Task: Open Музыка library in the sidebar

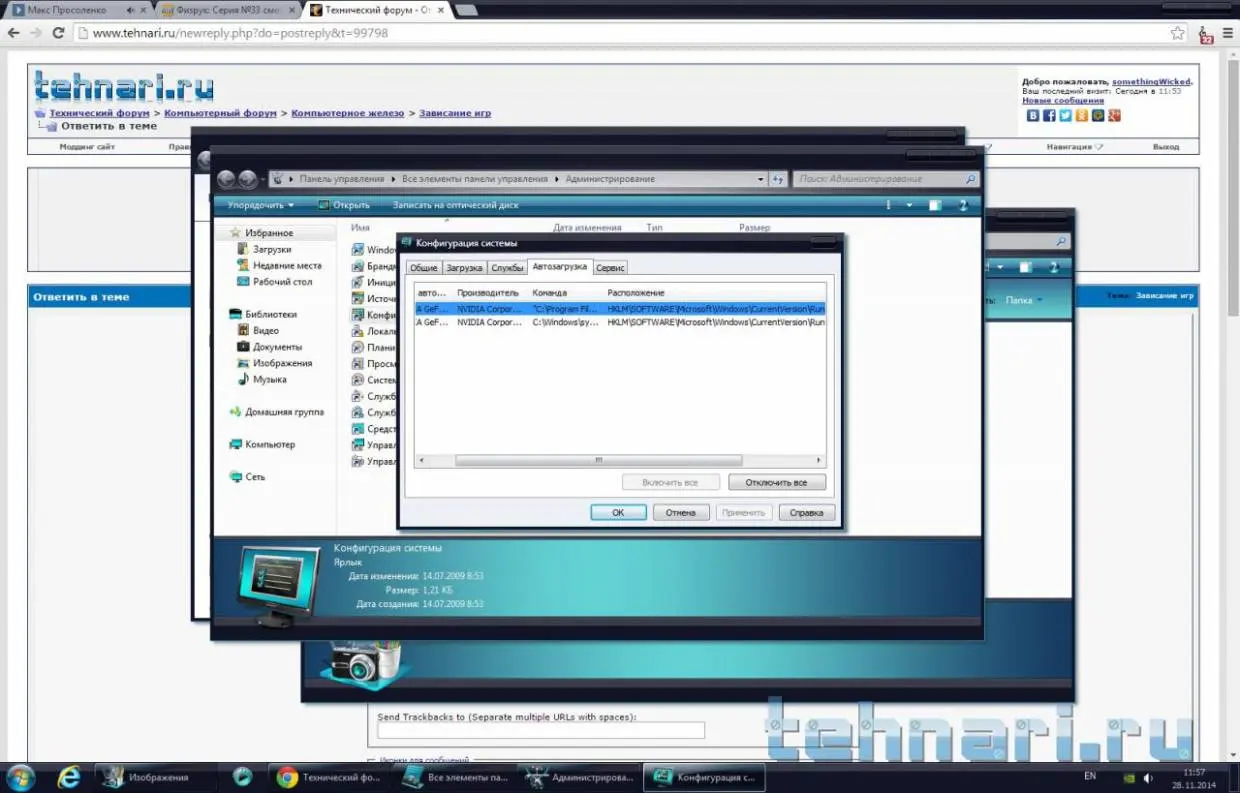Action: 269,379
